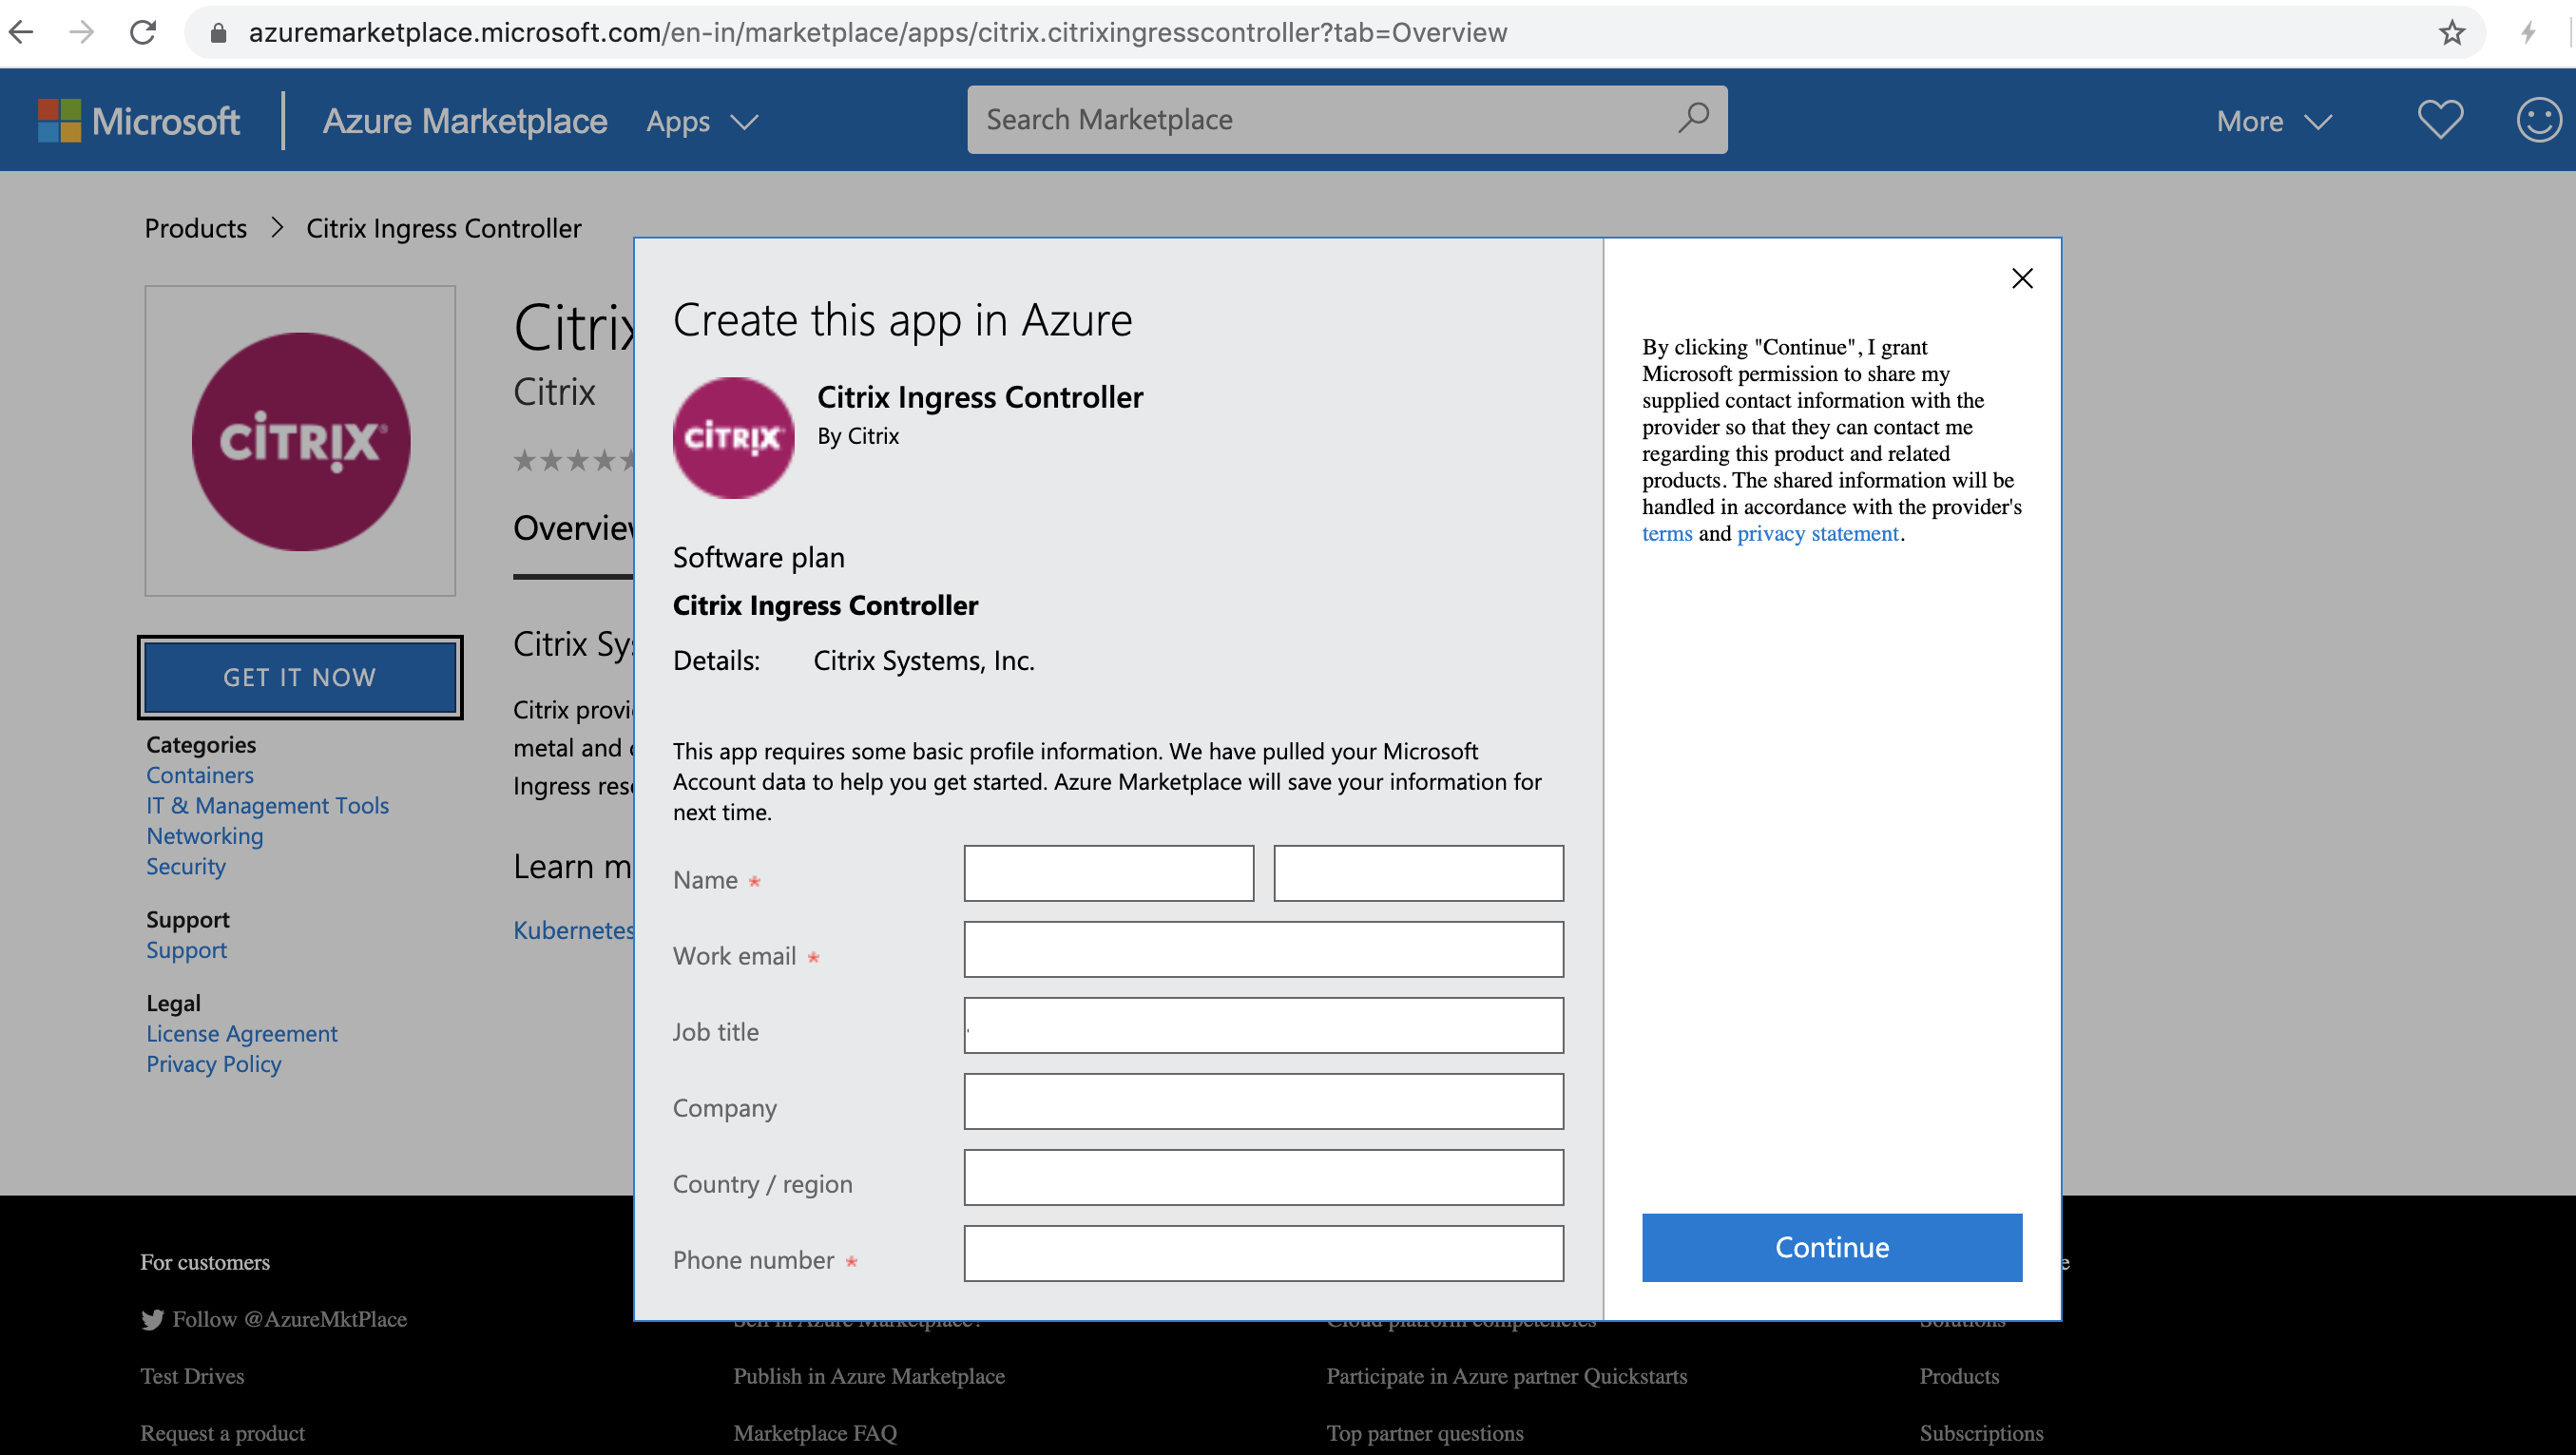Click the lightning bolt extension icon
This screenshot has width=2576, height=1455.
click(2528, 33)
